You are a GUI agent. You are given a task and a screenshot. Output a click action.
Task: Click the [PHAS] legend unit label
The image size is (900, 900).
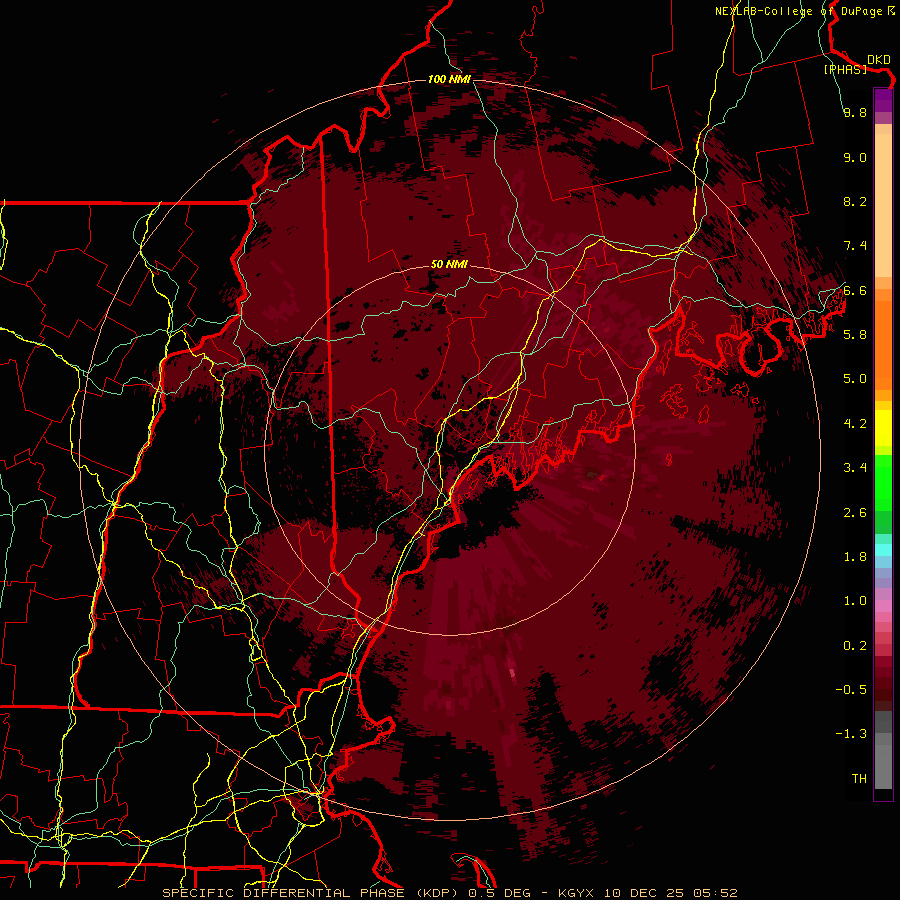(x=845, y=69)
